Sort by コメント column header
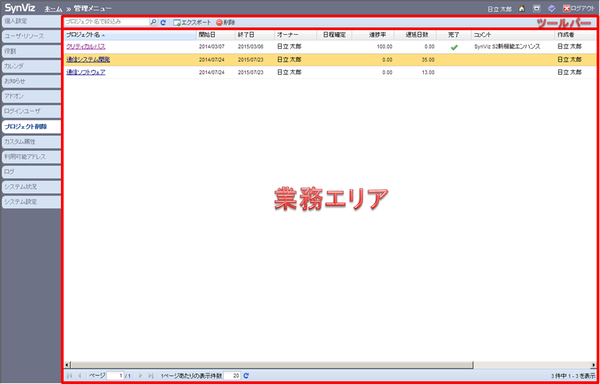The height and width of the screenshot is (384, 600). (514, 35)
